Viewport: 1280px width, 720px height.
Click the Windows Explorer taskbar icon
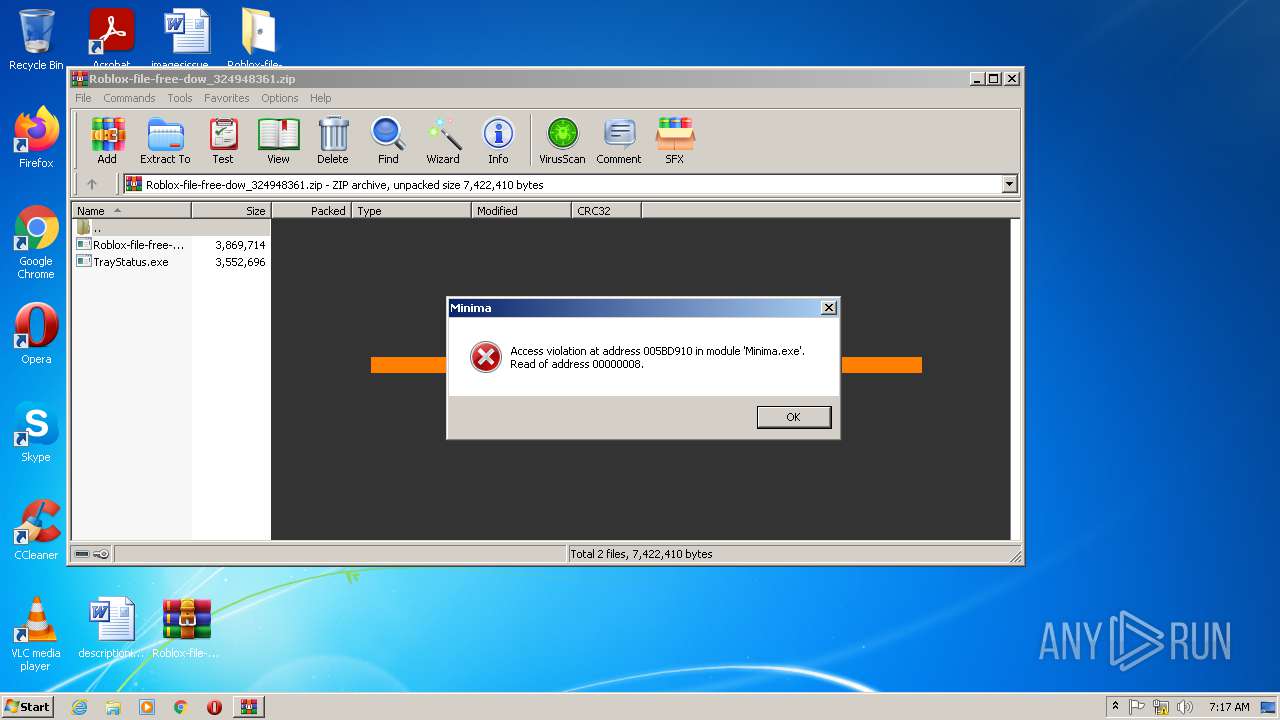pos(113,707)
